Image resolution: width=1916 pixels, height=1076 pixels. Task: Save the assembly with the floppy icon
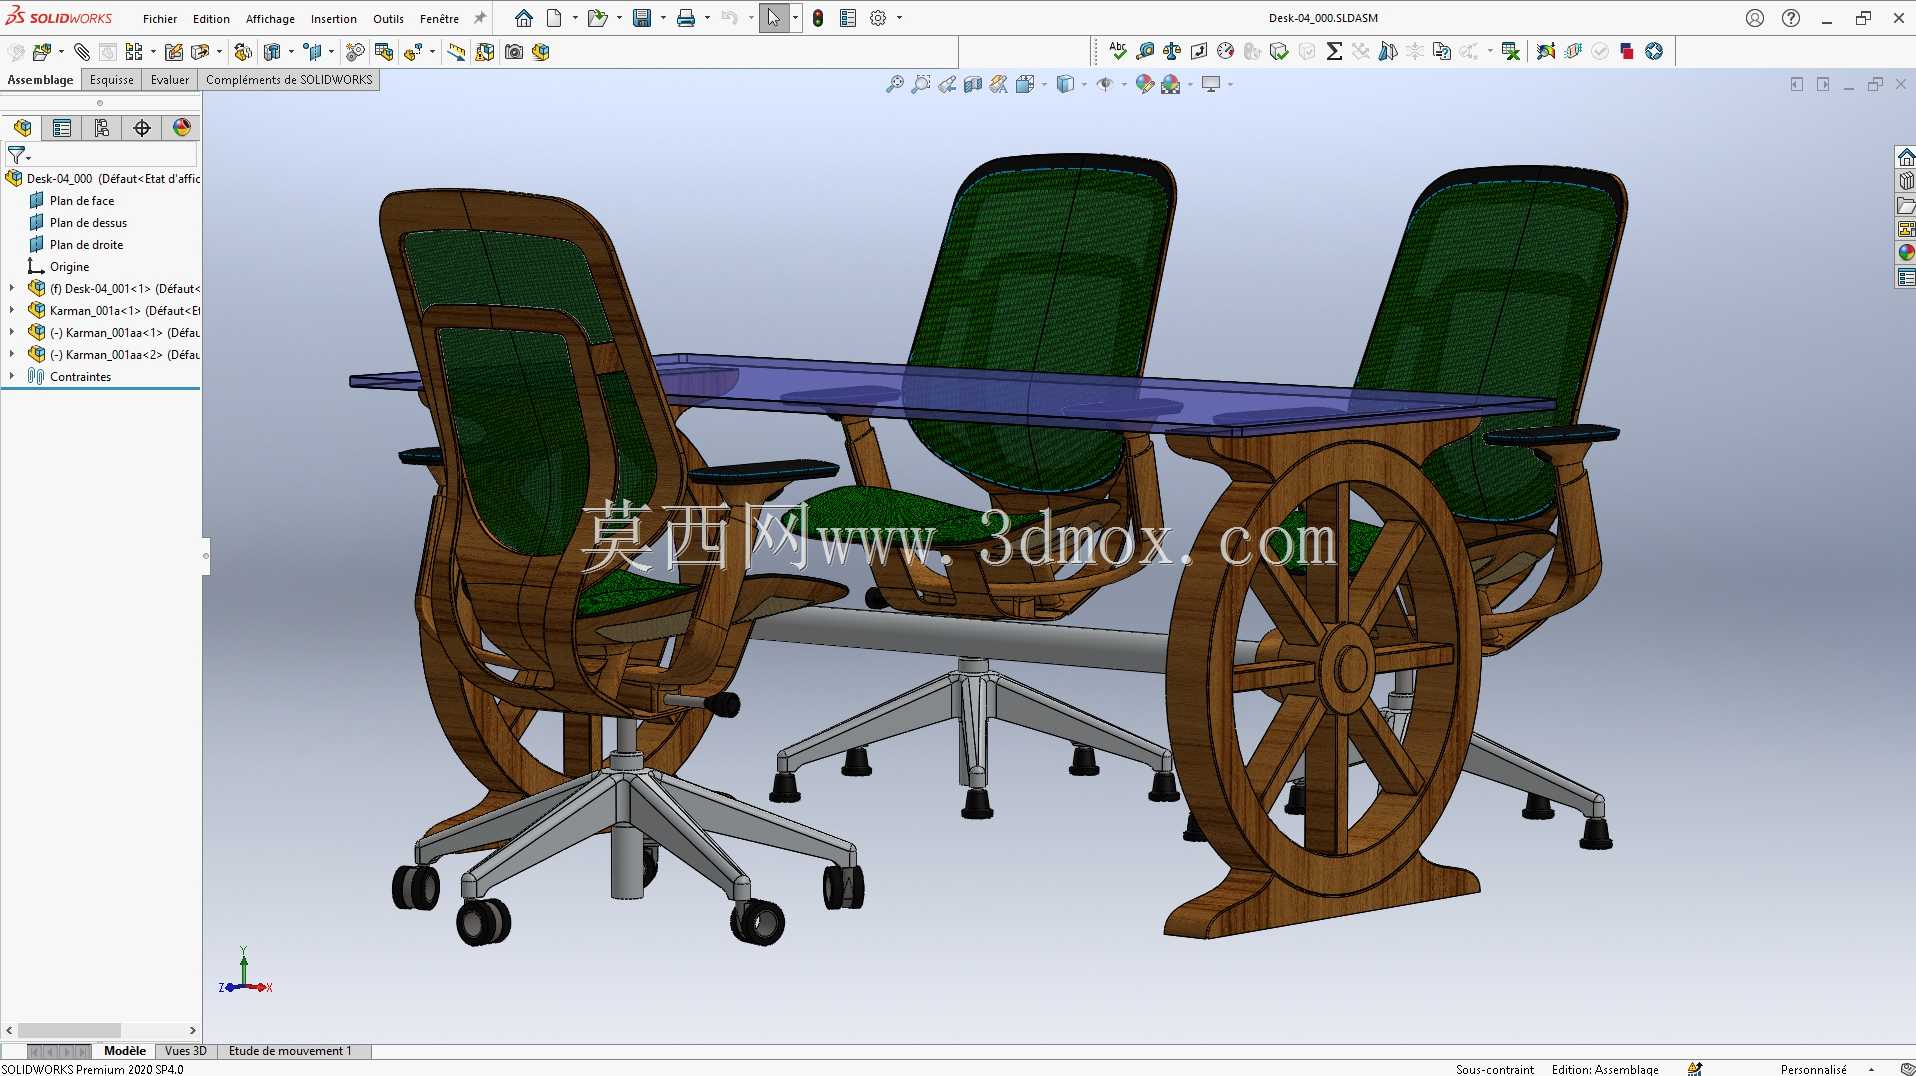(x=642, y=18)
